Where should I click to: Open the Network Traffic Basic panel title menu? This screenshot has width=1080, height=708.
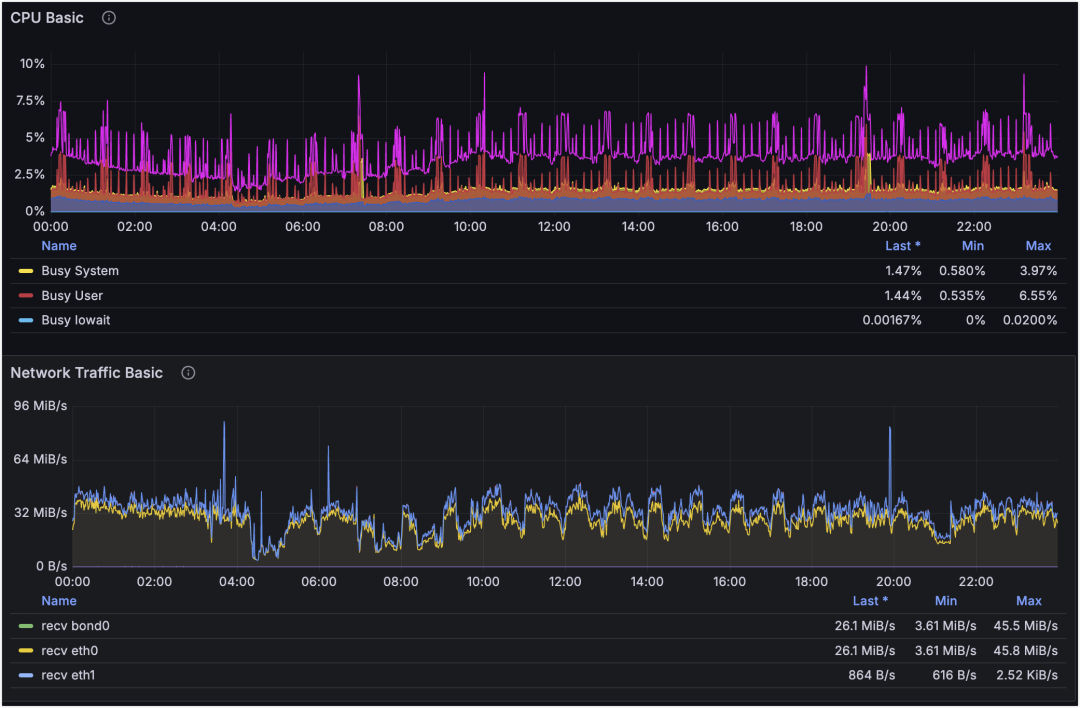click(86, 373)
